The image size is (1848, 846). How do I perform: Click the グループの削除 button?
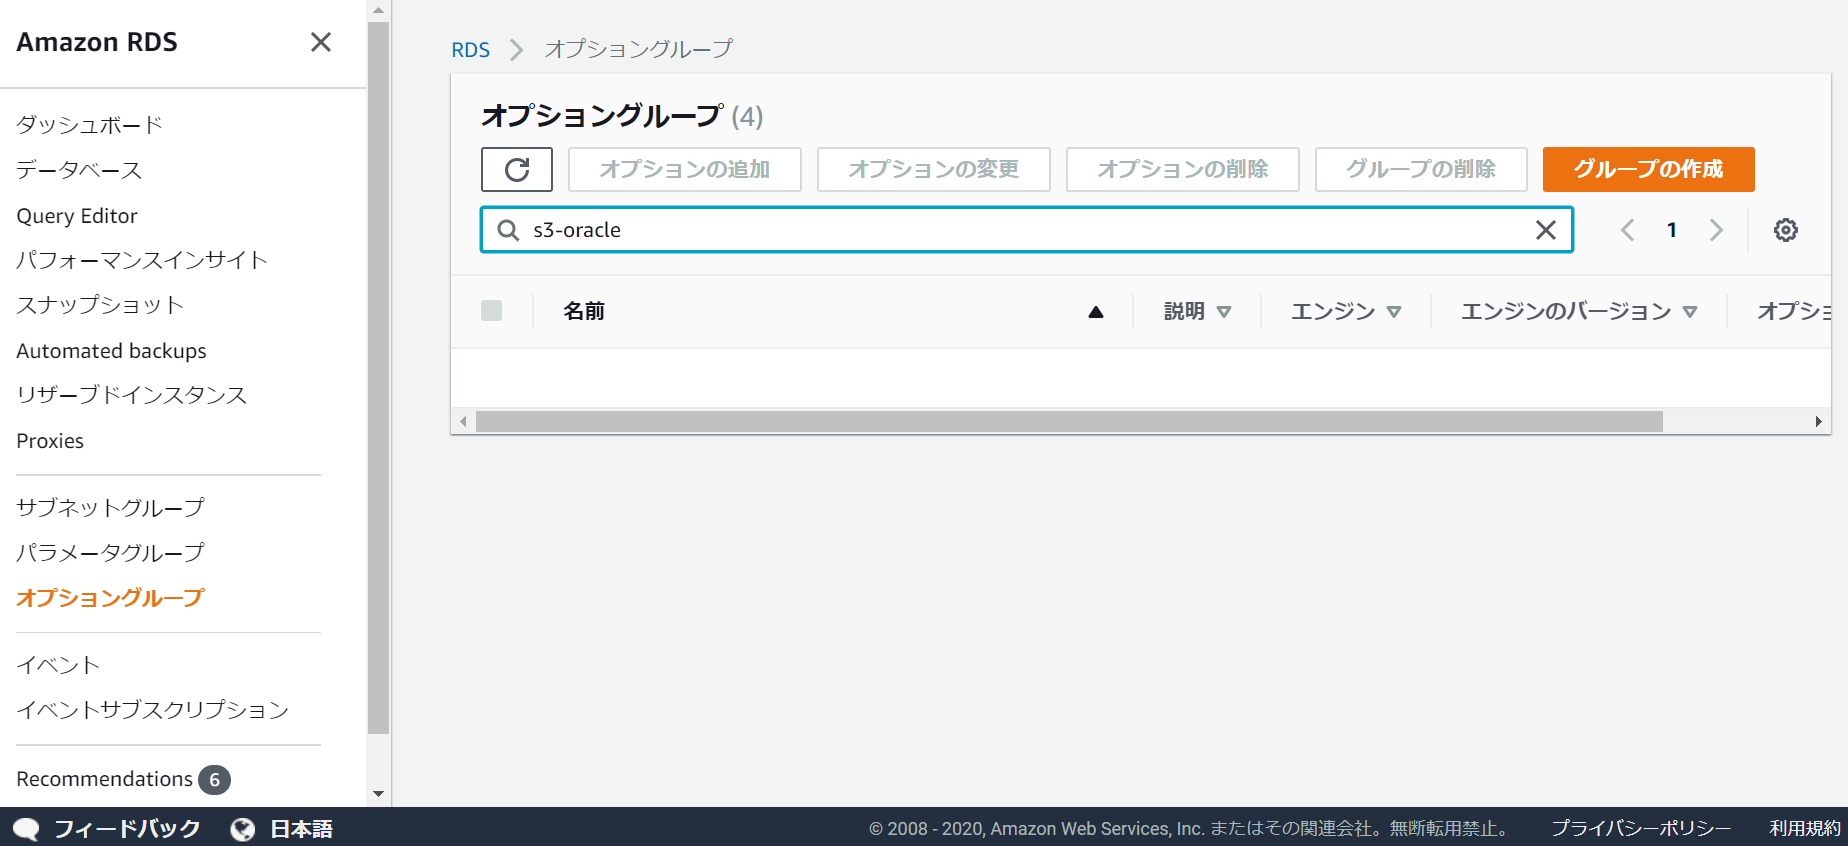1421,169
